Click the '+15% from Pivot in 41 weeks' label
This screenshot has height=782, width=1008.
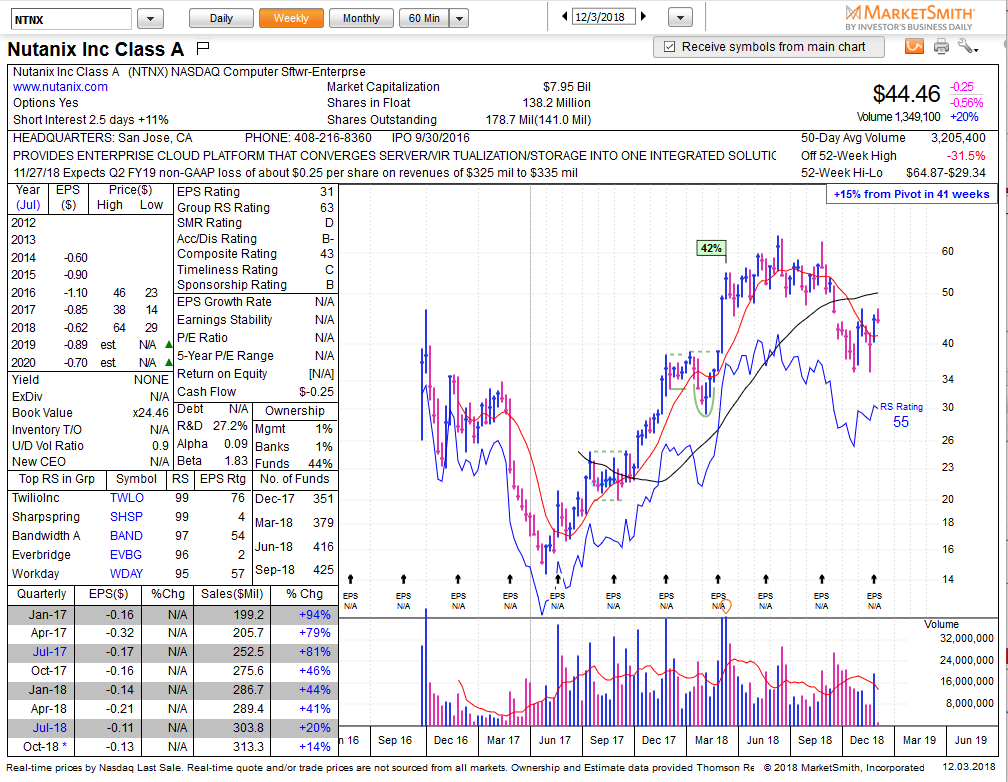pos(912,194)
